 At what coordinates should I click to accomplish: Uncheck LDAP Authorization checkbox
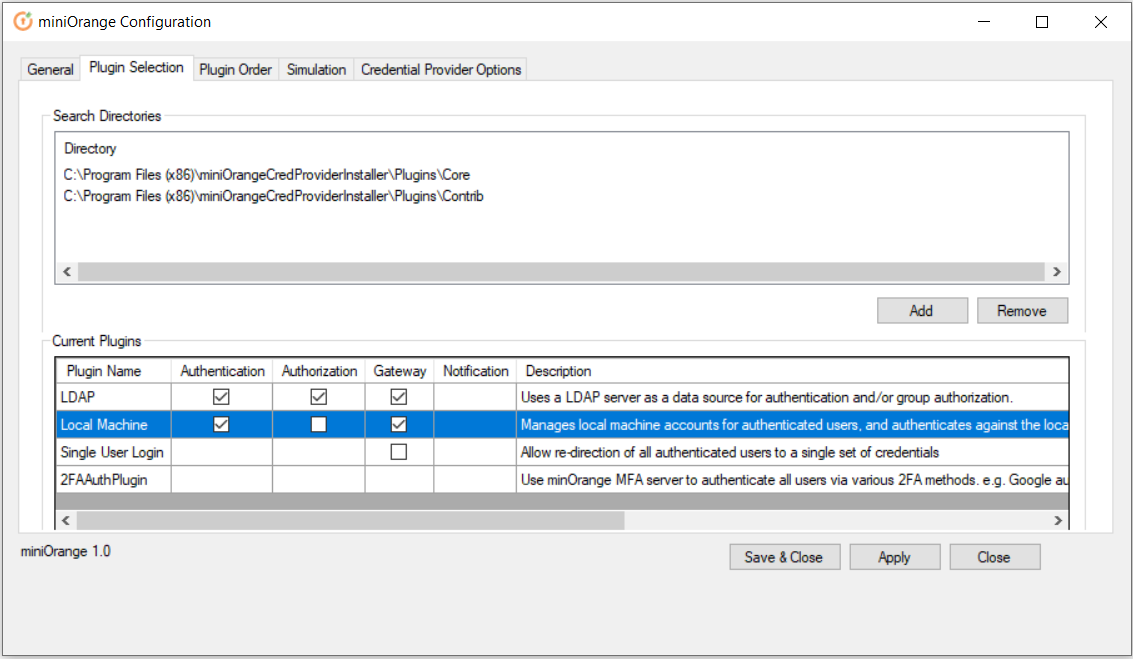pos(319,397)
